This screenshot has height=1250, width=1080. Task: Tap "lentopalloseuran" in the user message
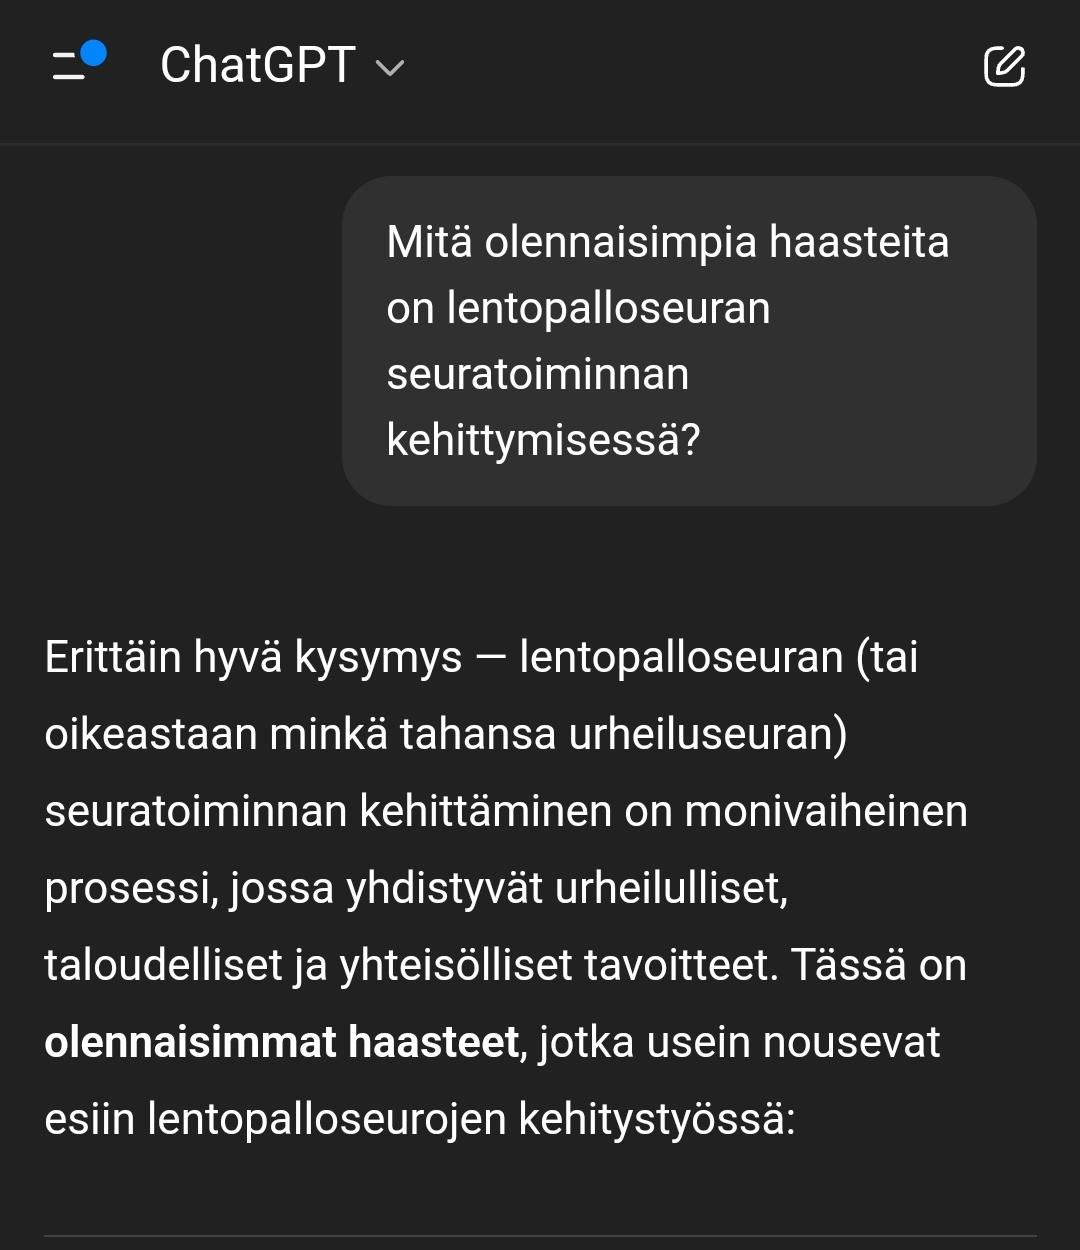click(x=608, y=308)
